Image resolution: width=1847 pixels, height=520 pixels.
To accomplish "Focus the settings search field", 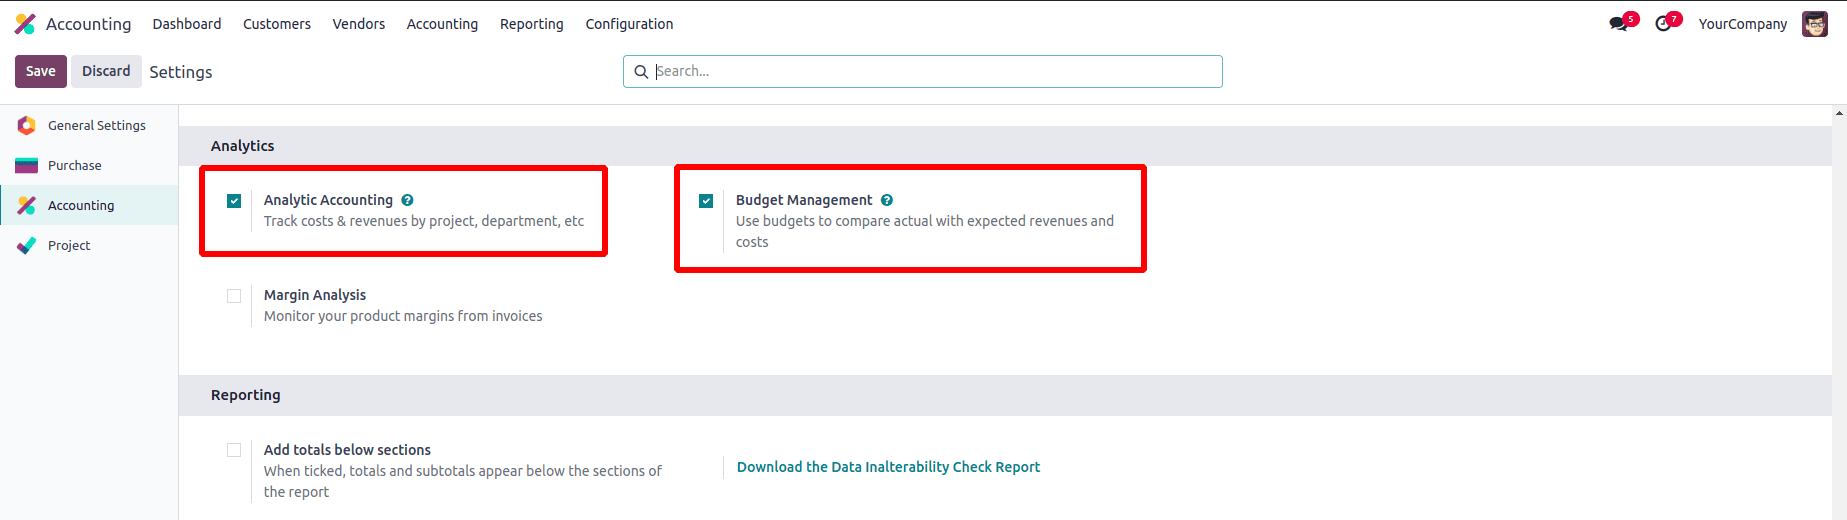I will click(930, 71).
